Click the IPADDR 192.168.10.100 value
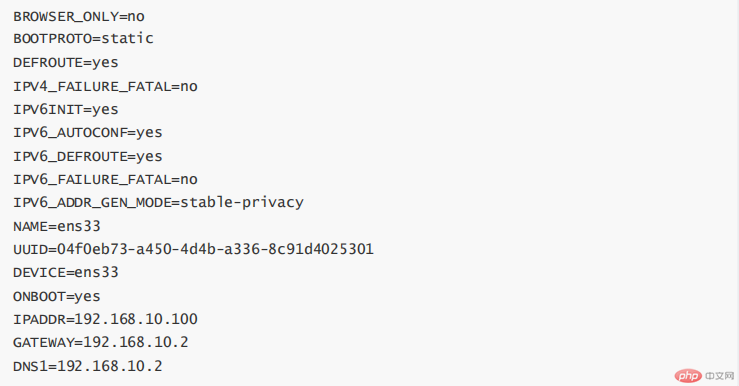 point(136,319)
